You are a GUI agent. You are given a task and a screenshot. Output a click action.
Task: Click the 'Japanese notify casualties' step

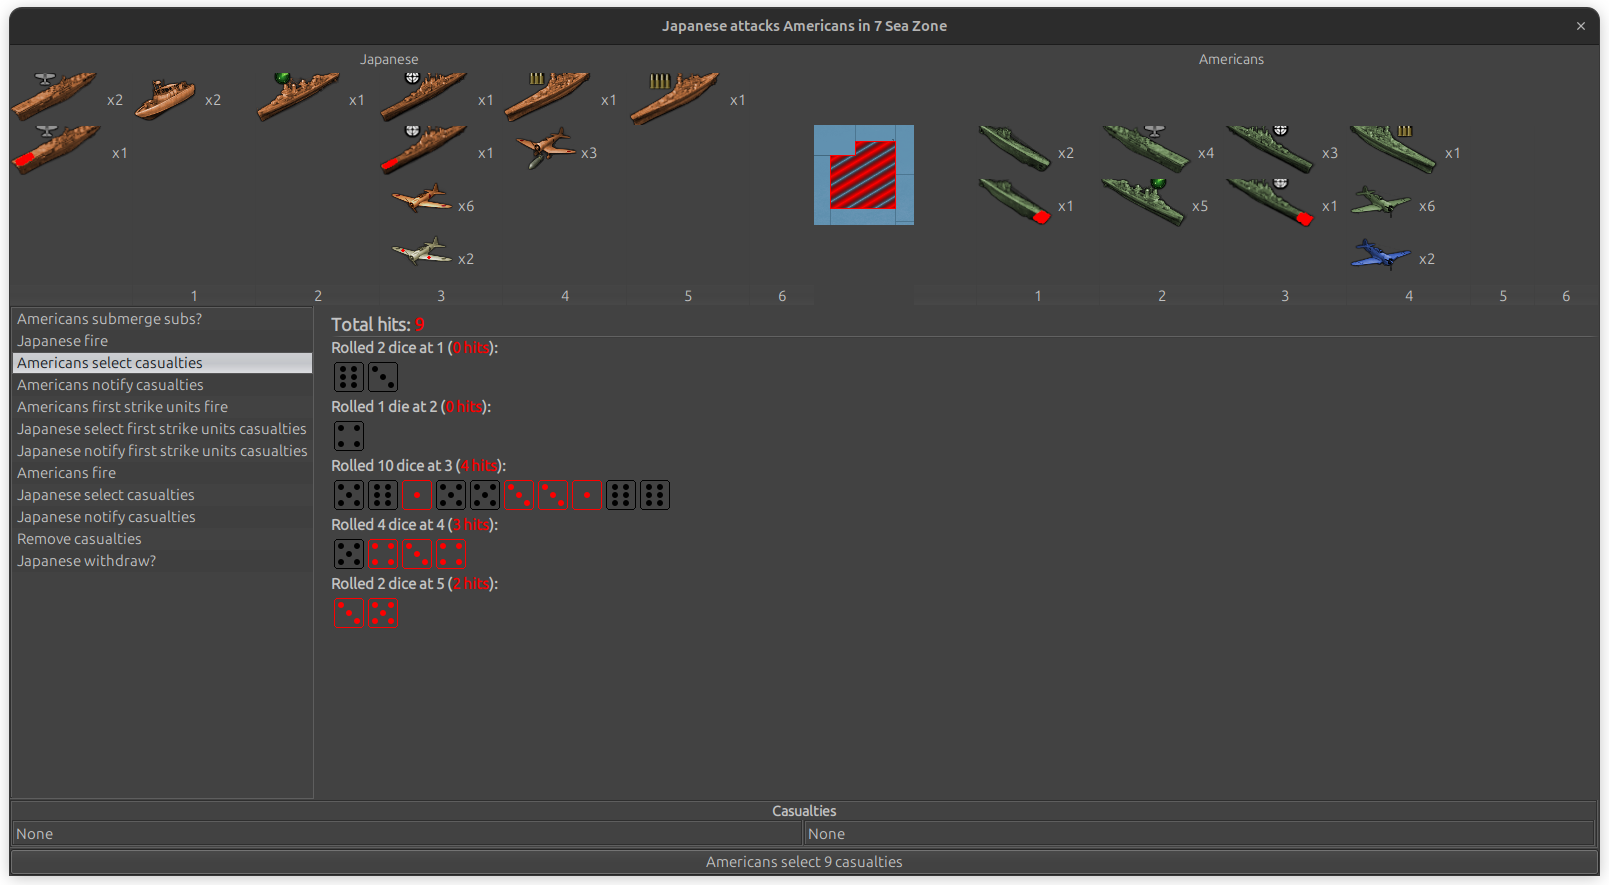pyautogui.click(x=162, y=517)
